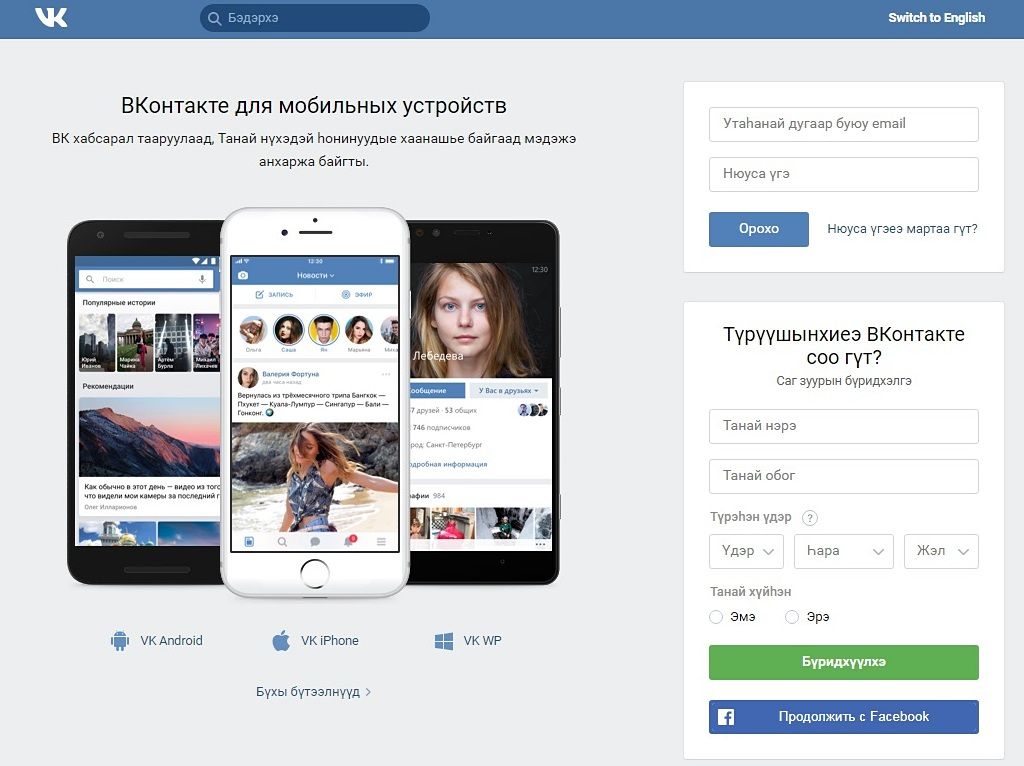Open the birthday help question-mark icon
The width and height of the screenshot is (1024, 766).
point(810,518)
